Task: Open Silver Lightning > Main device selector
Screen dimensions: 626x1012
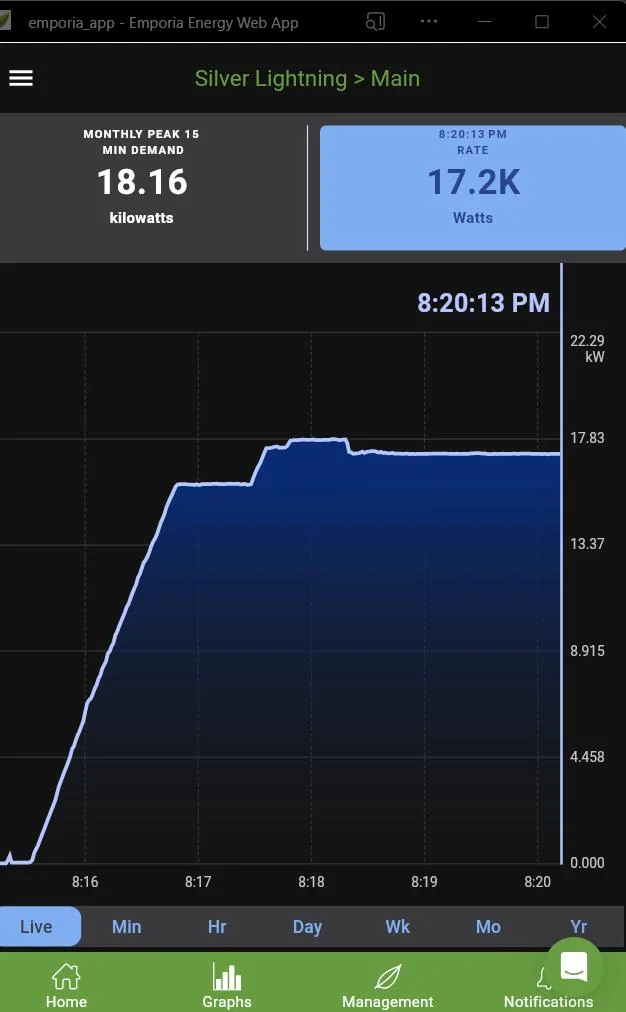Action: (307, 78)
